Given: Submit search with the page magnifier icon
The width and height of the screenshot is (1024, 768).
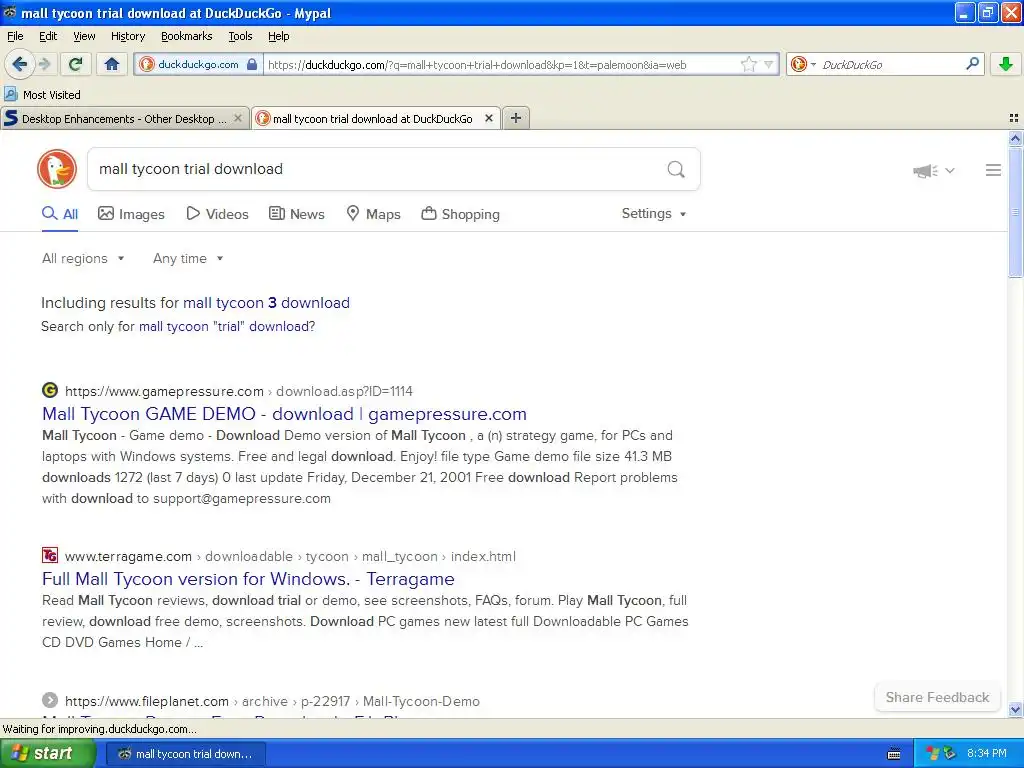Looking at the screenshot, I should (676, 170).
